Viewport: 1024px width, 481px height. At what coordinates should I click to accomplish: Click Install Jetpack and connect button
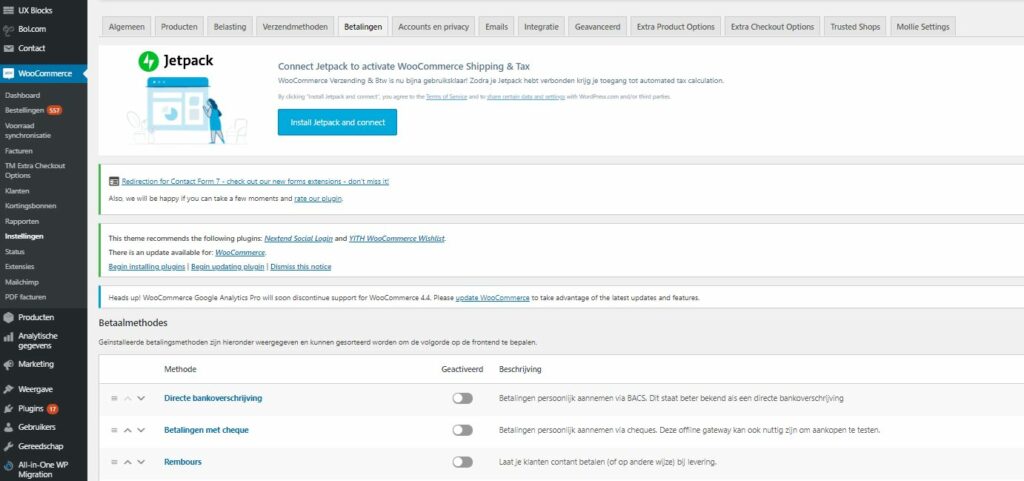338,122
